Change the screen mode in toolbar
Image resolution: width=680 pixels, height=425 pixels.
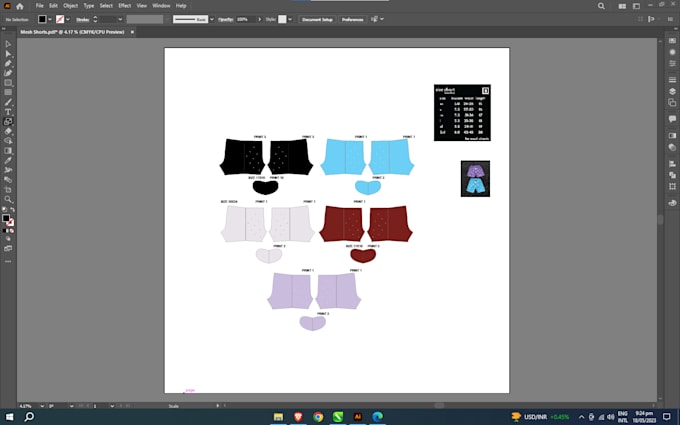point(8,248)
